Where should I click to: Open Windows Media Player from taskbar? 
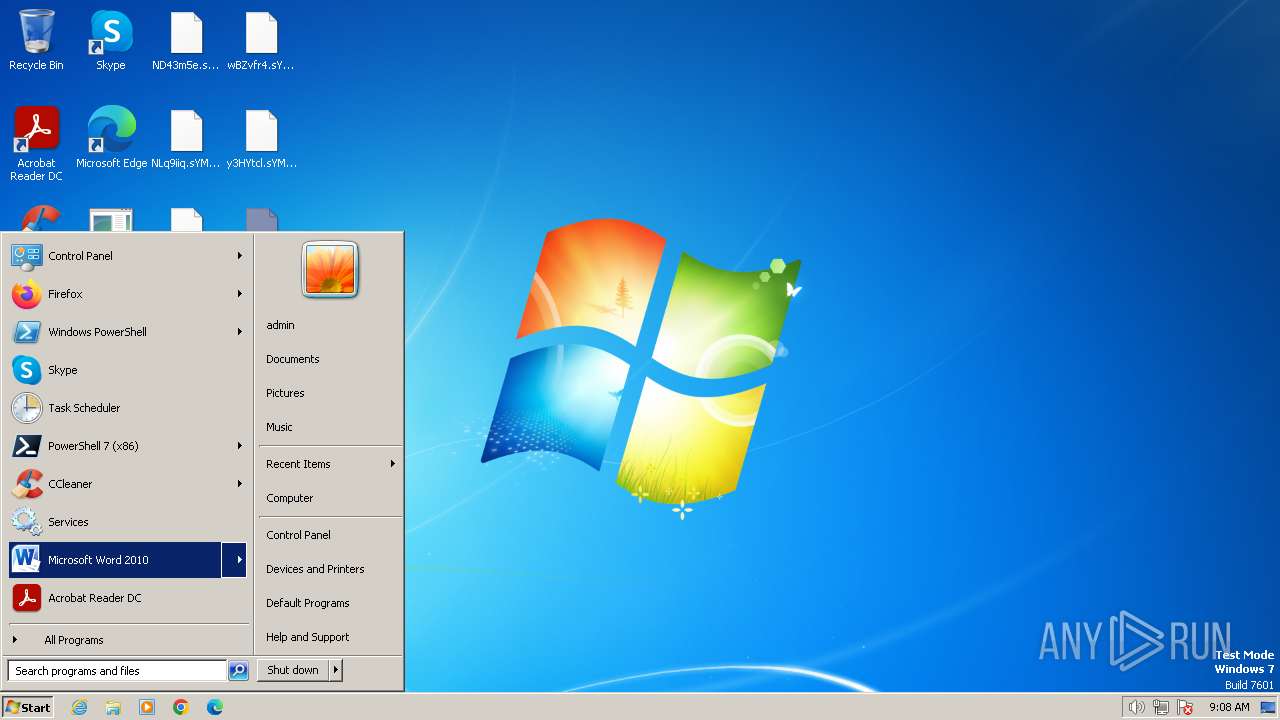147,707
